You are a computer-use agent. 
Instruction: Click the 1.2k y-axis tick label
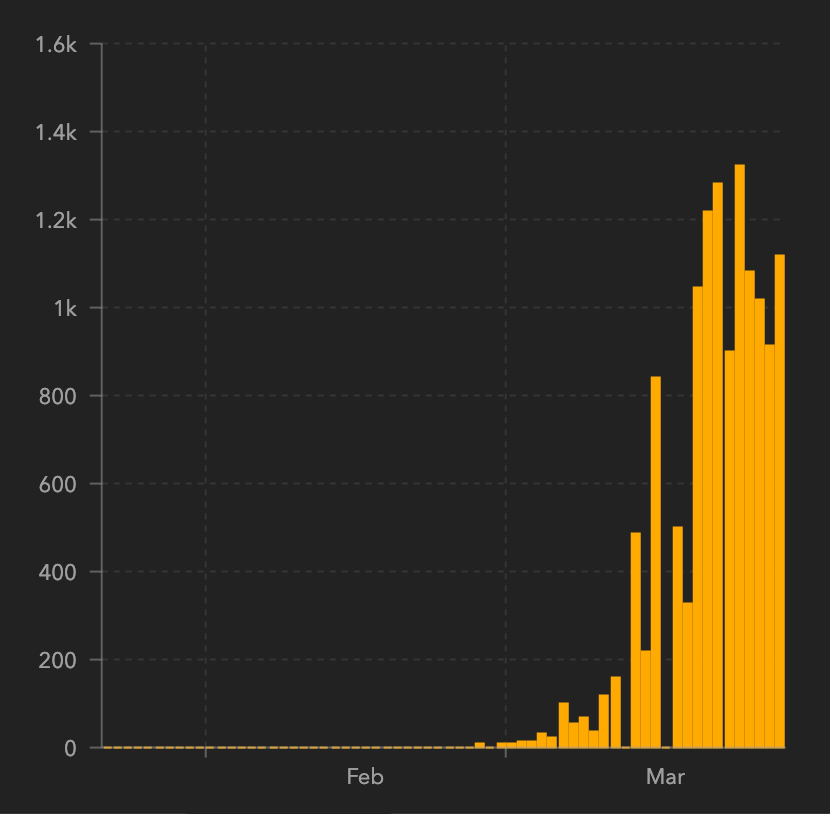[x=54, y=220]
